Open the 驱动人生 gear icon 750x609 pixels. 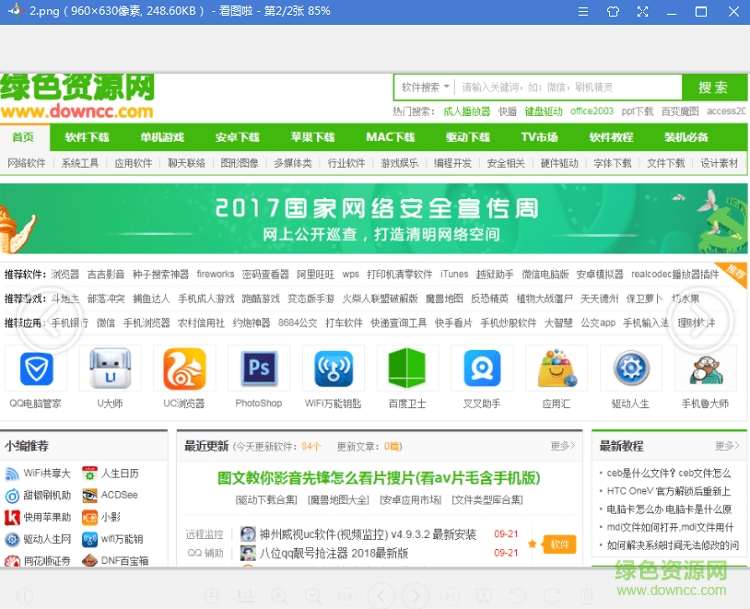(631, 368)
